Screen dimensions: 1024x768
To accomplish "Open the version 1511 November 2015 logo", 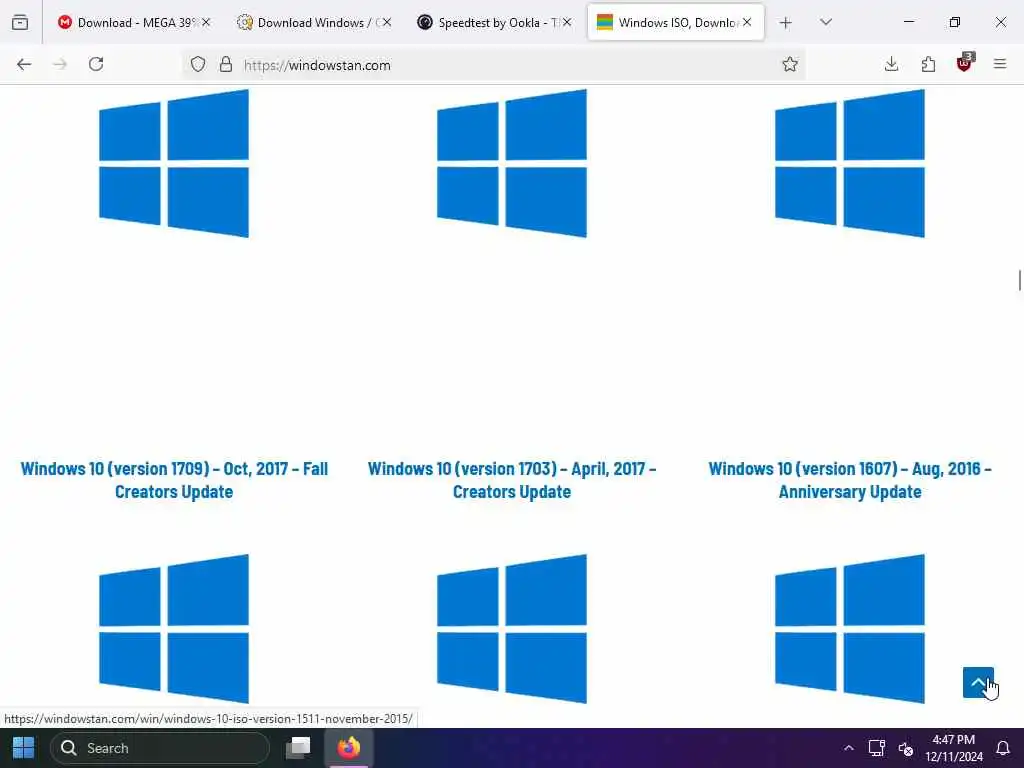I will click(174, 628).
